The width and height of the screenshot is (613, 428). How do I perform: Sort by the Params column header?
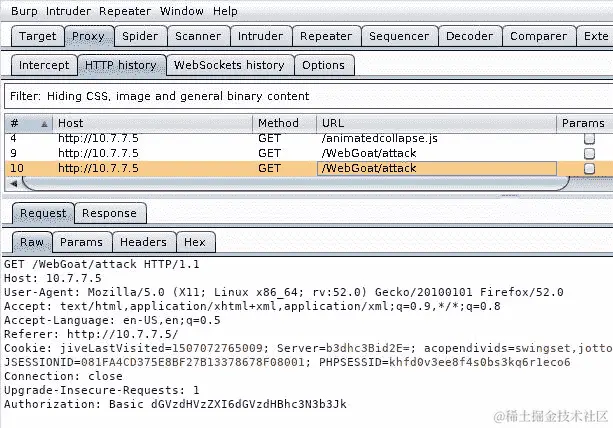[x=584, y=124]
